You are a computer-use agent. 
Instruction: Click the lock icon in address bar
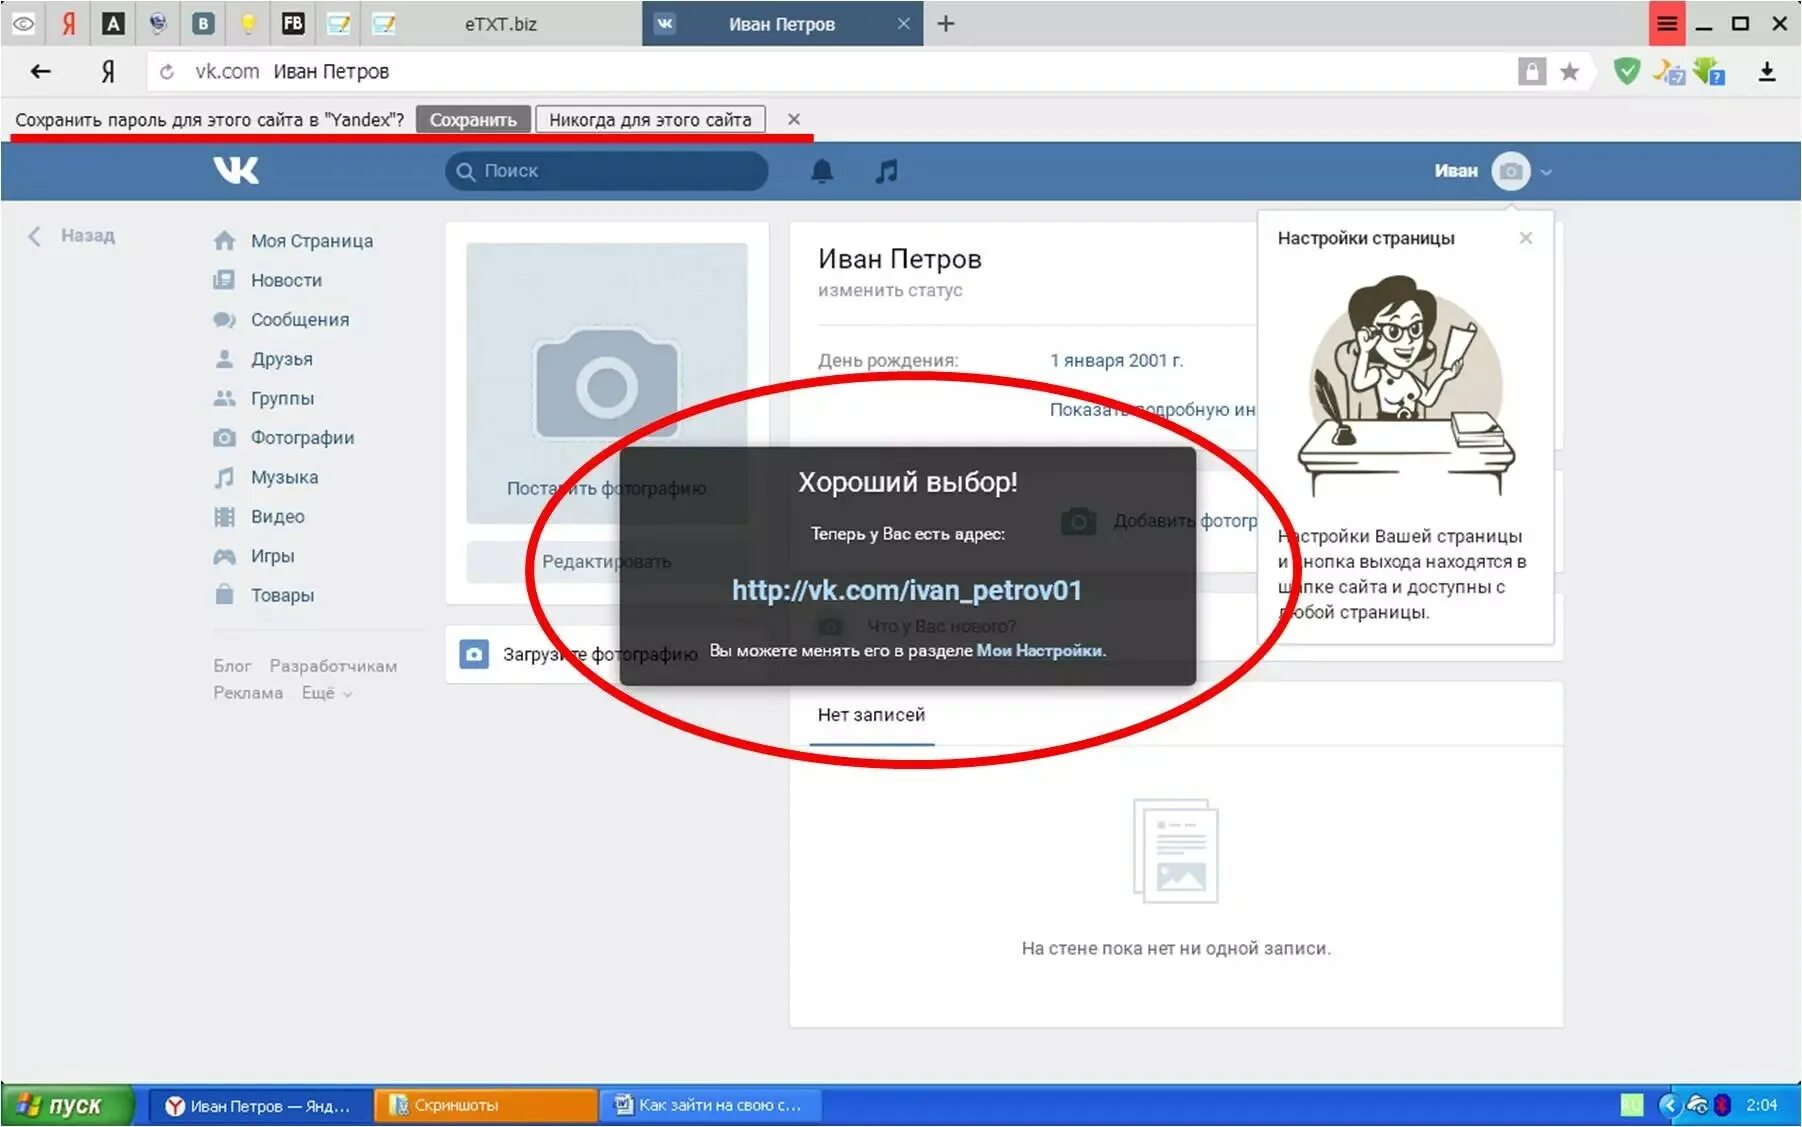tap(1531, 71)
